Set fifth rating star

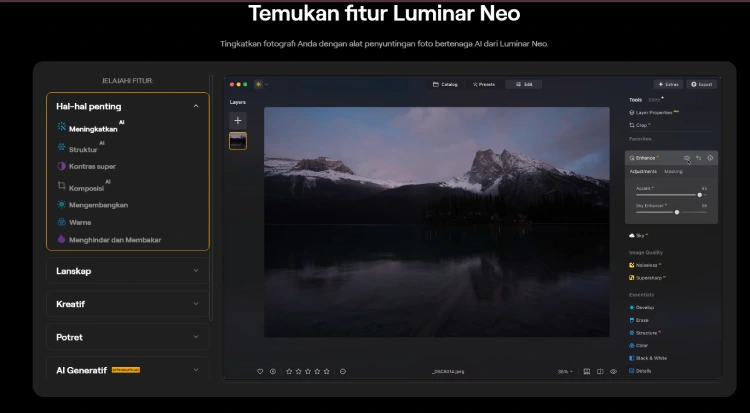[x=327, y=371]
